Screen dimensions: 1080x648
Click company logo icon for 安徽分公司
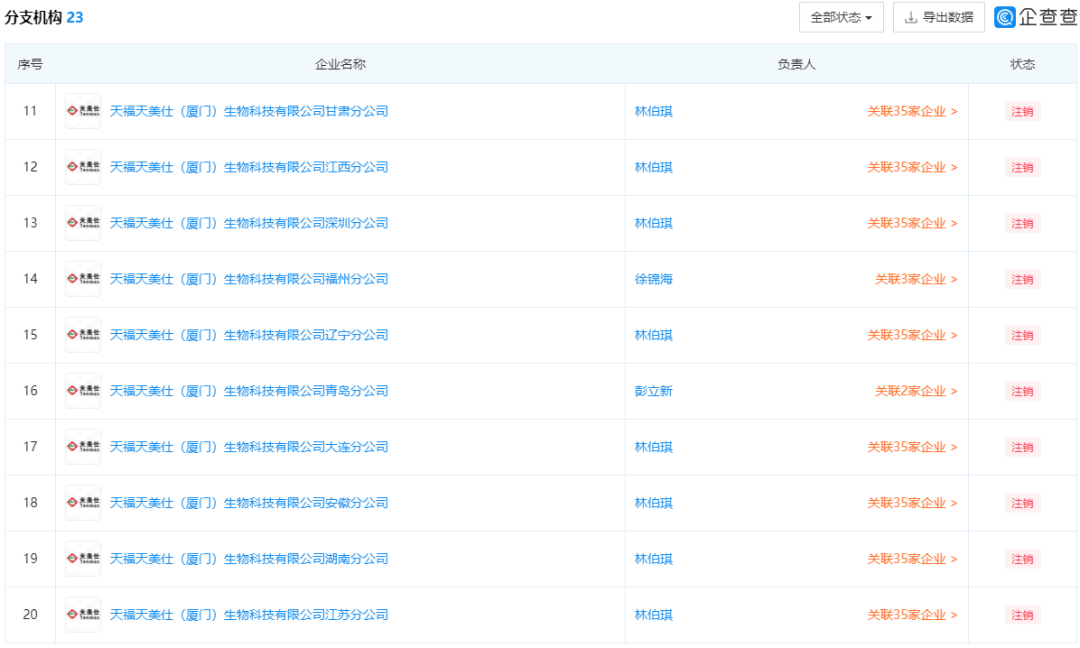(x=83, y=503)
